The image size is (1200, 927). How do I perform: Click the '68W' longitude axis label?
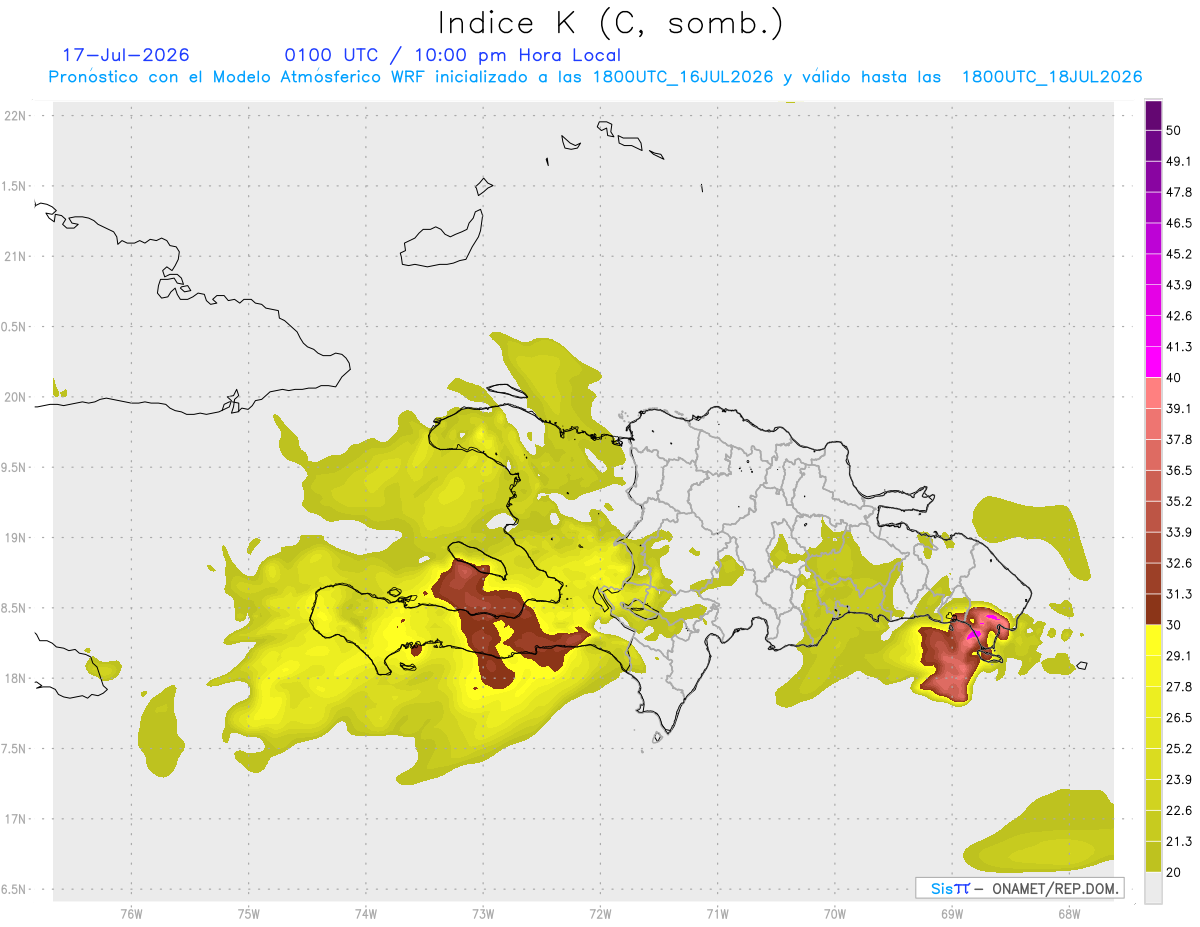1069,914
